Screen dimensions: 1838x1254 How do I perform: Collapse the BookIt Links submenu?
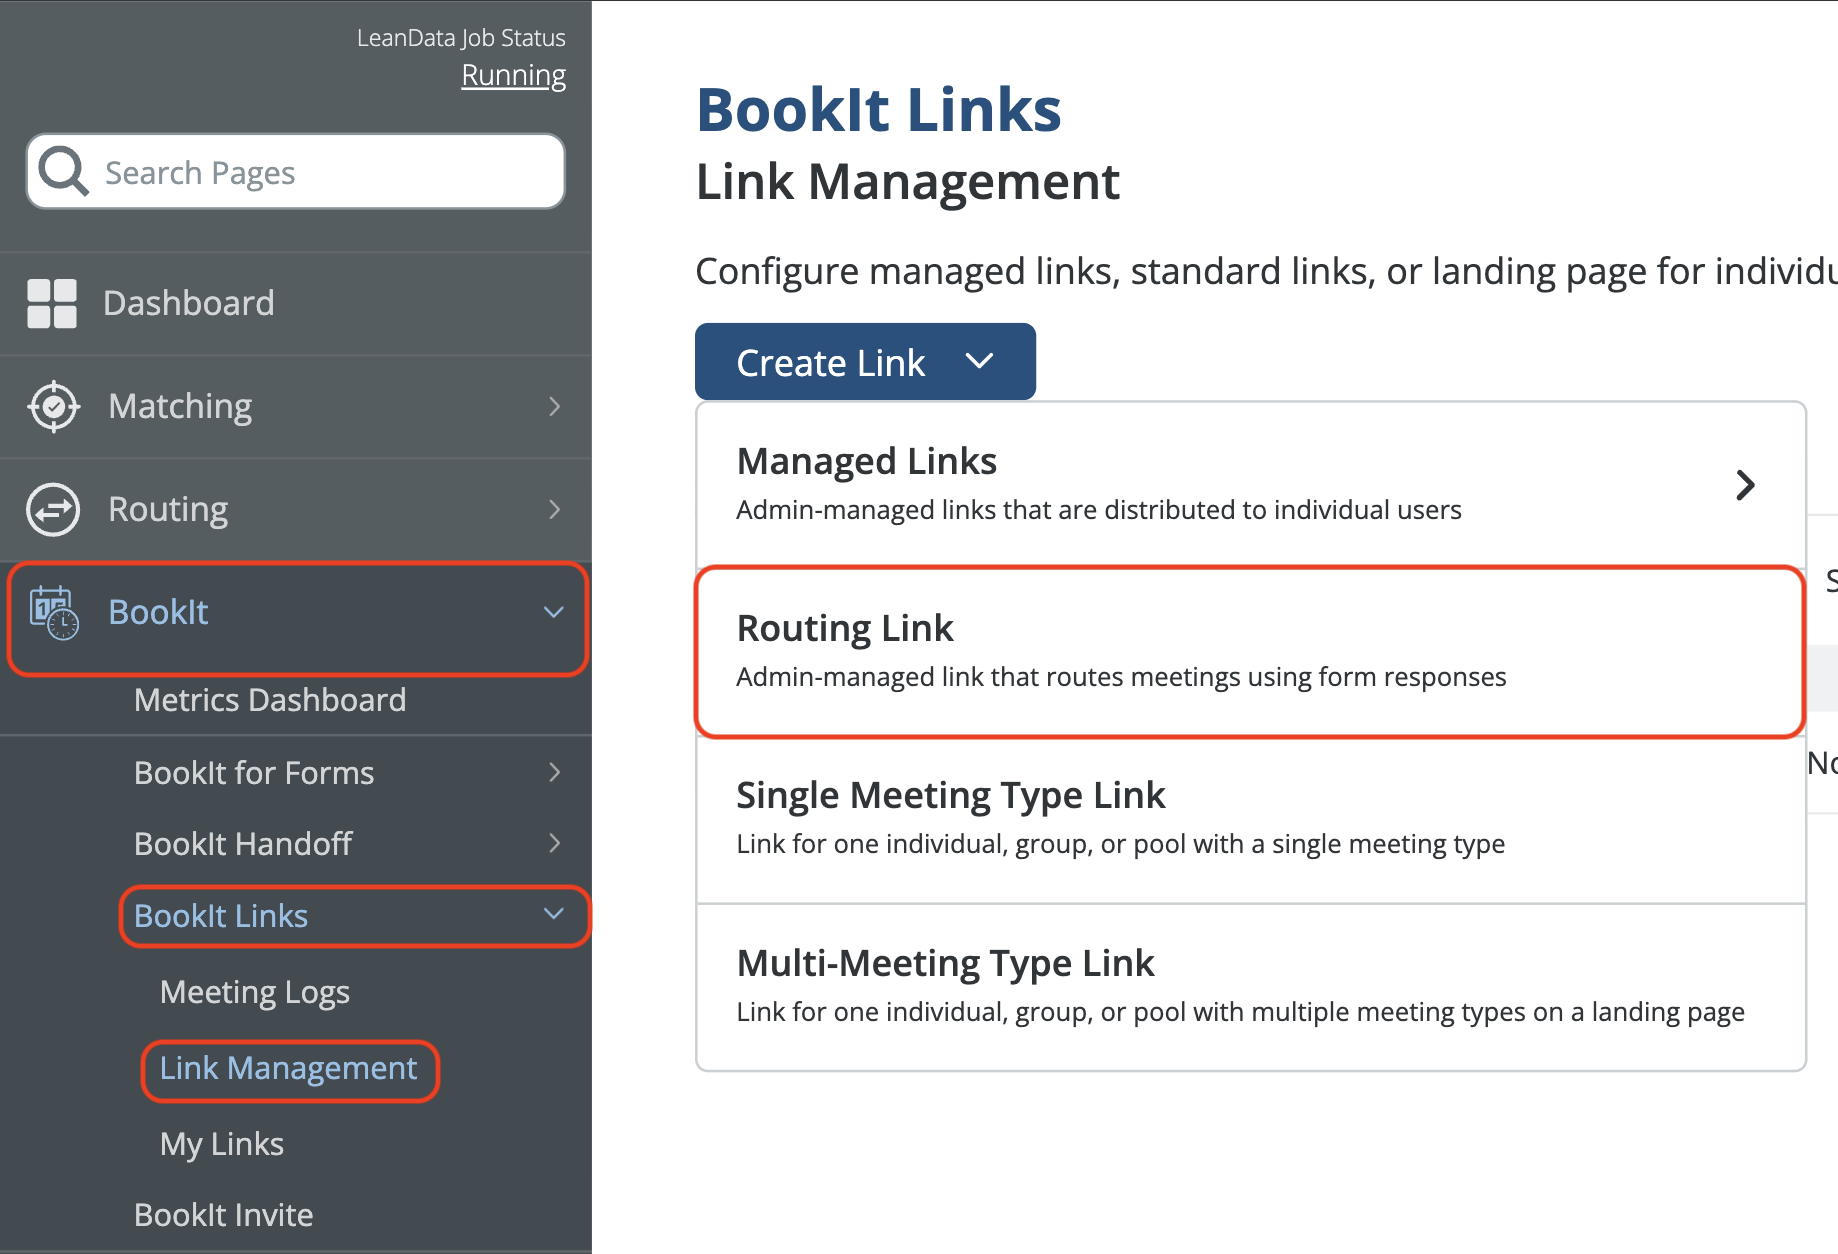click(x=553, y=914)
